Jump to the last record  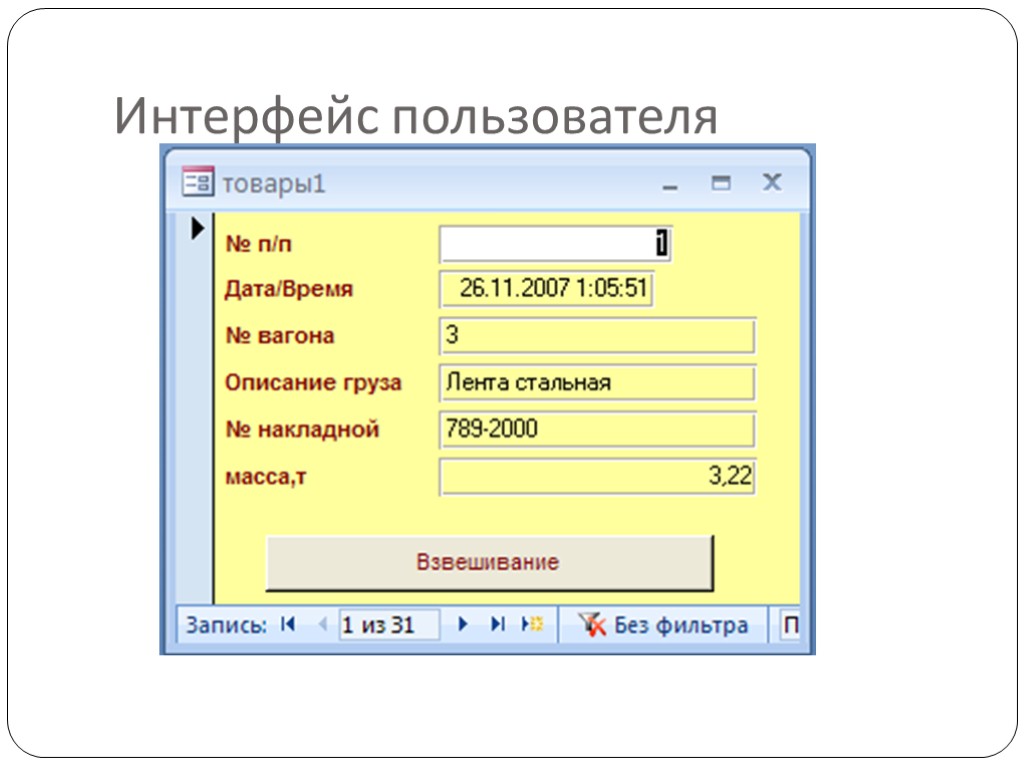[498, 623]
